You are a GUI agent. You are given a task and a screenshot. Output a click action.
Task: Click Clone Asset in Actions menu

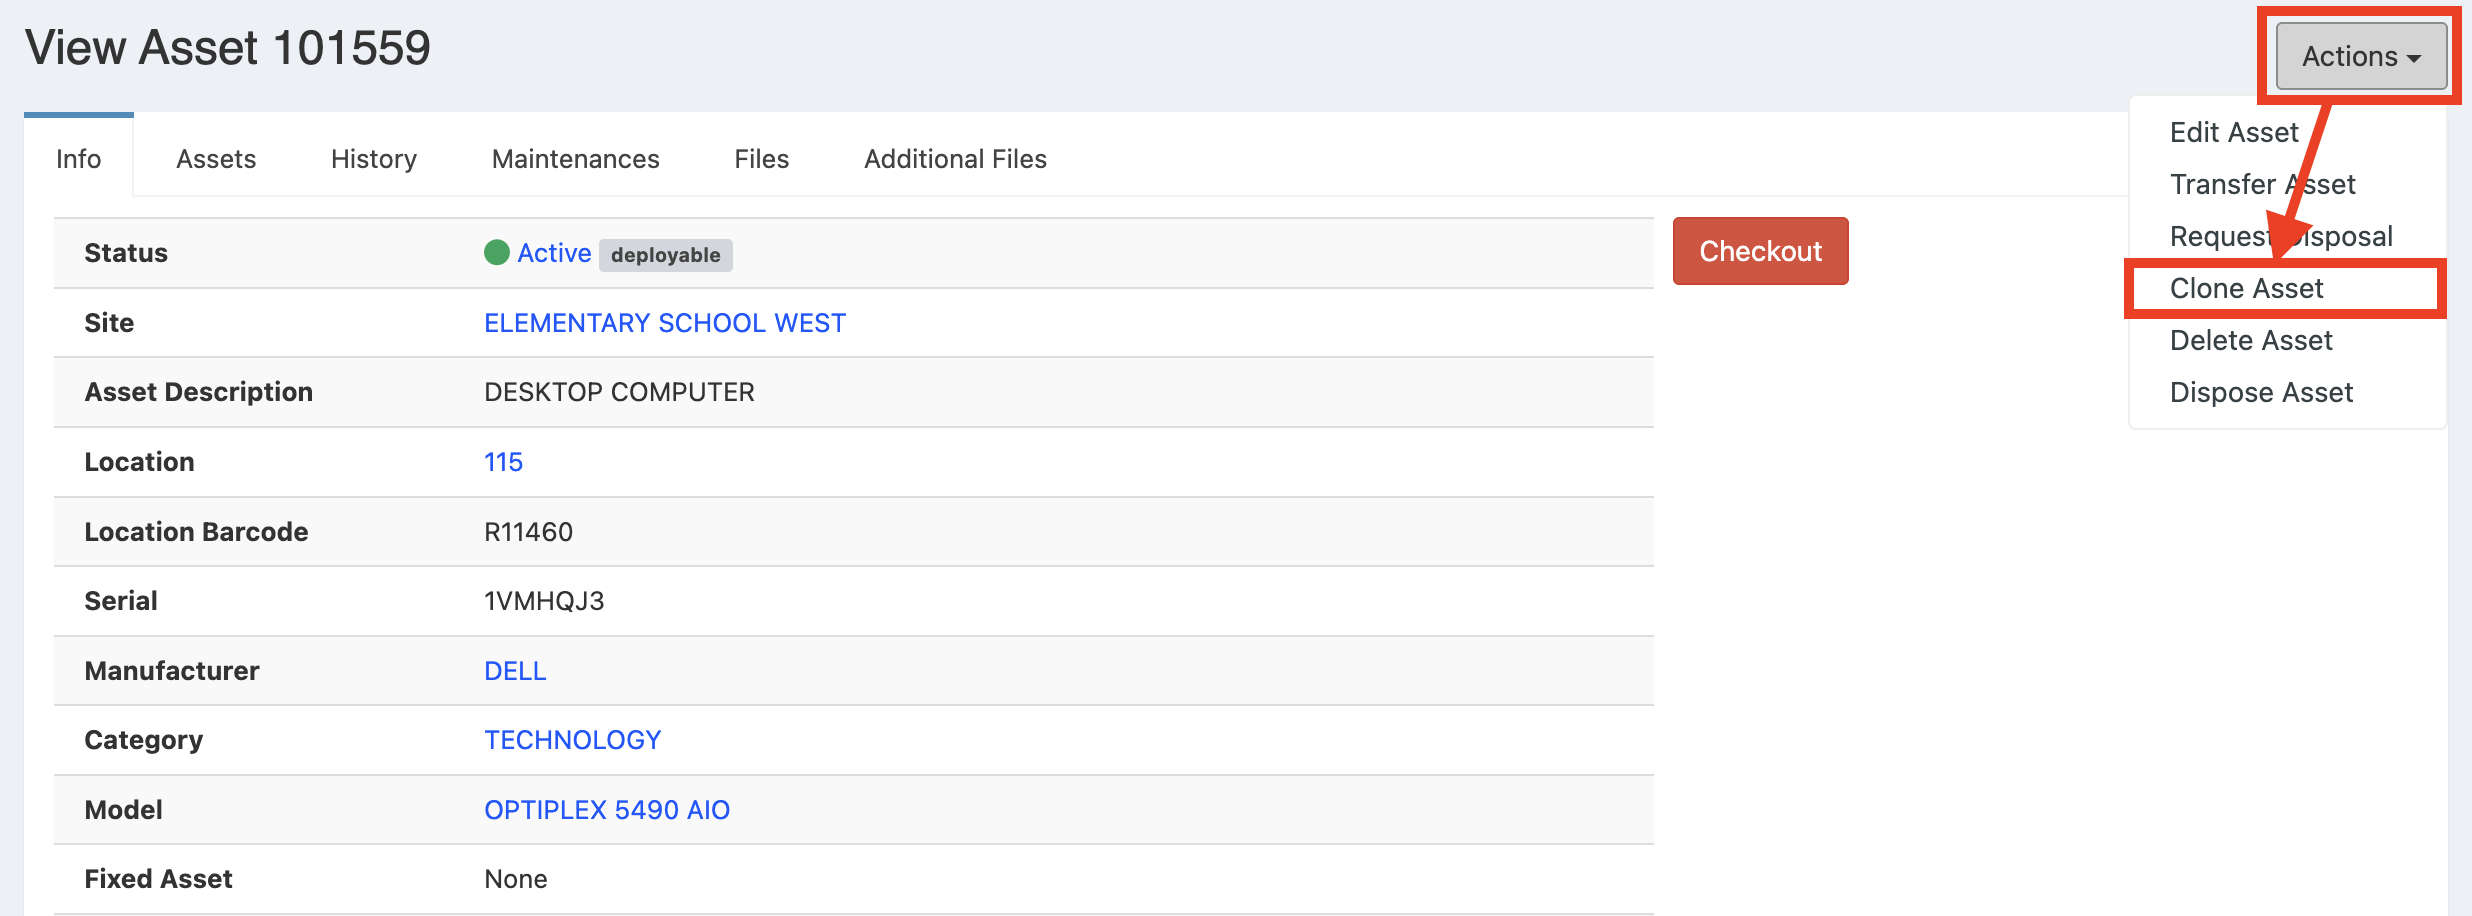2246,289
